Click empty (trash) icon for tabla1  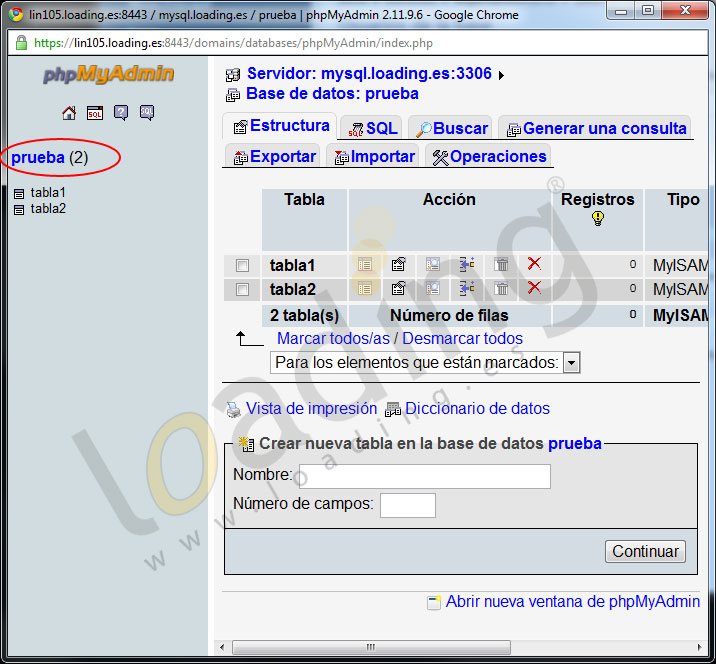(501, 264)
